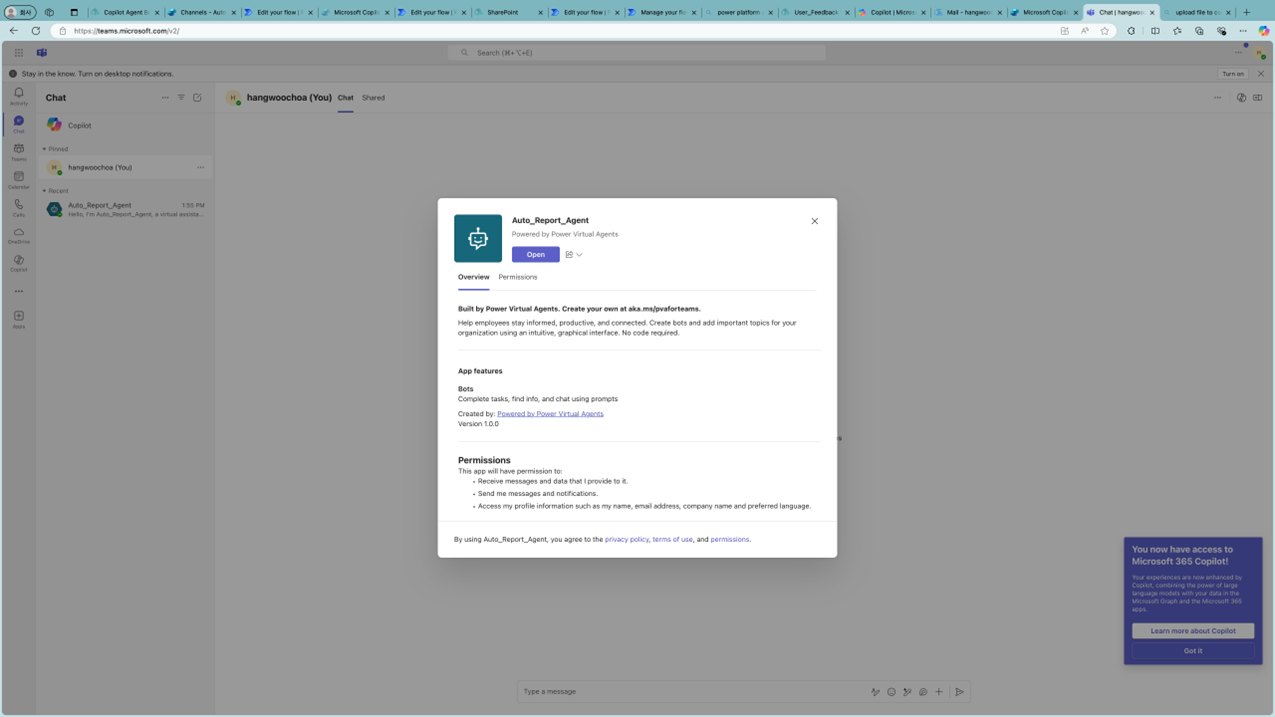Click the Edge Copilot icon in toolbar
1275x717 pixels.
tap(1264, 31)
